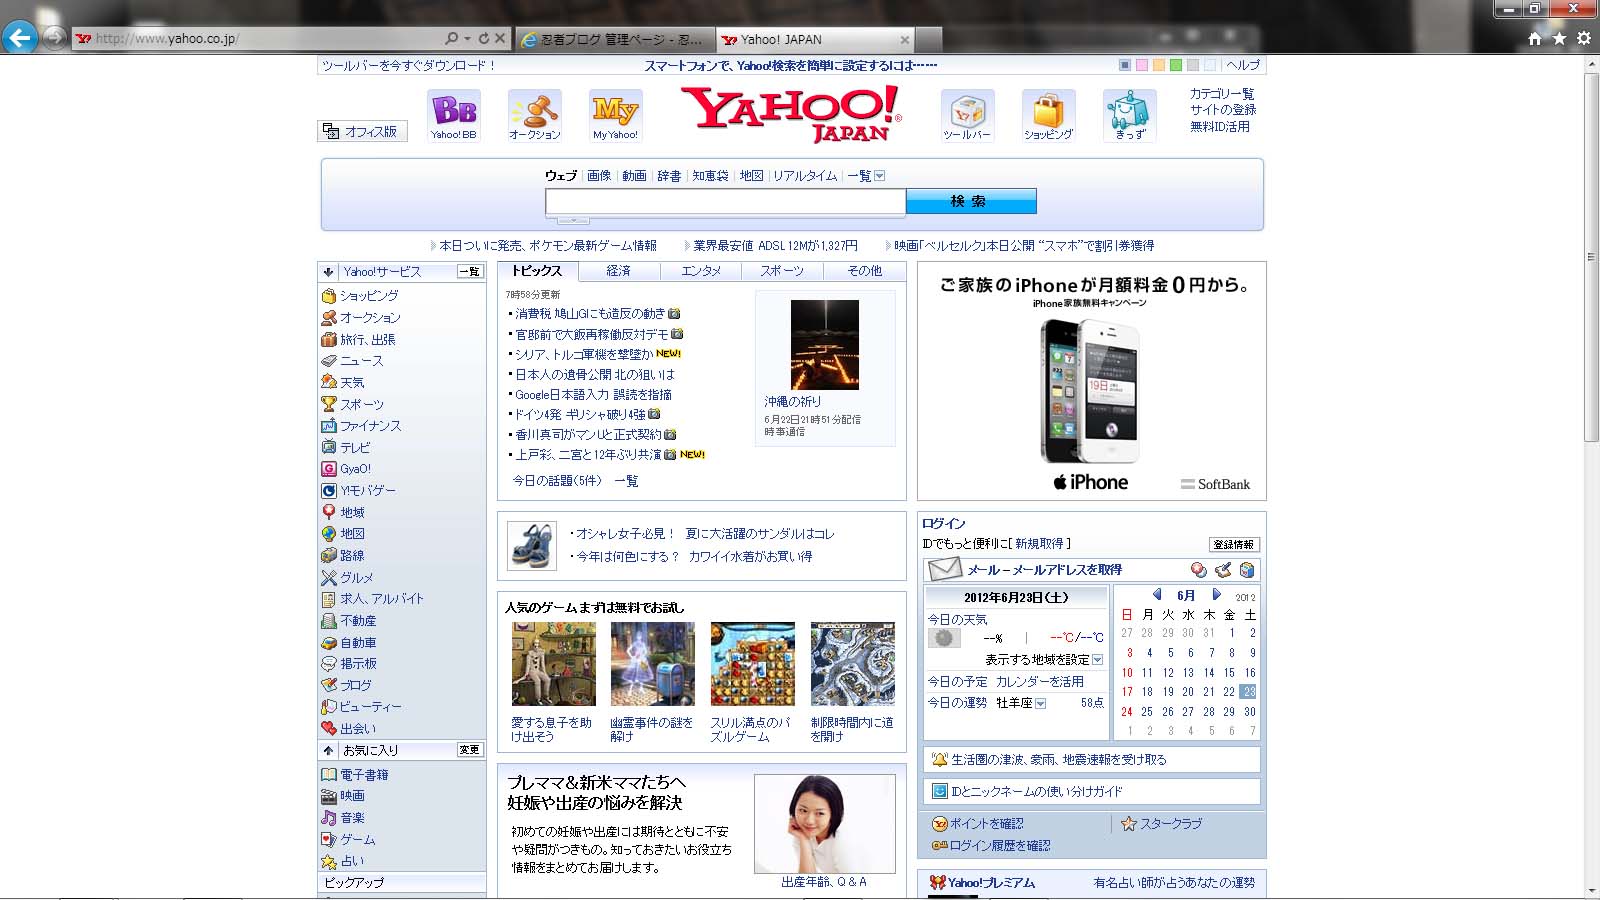Switch to the スポーツ news tab
Viewport: 1600px width, 900px height.
[782, 271]
